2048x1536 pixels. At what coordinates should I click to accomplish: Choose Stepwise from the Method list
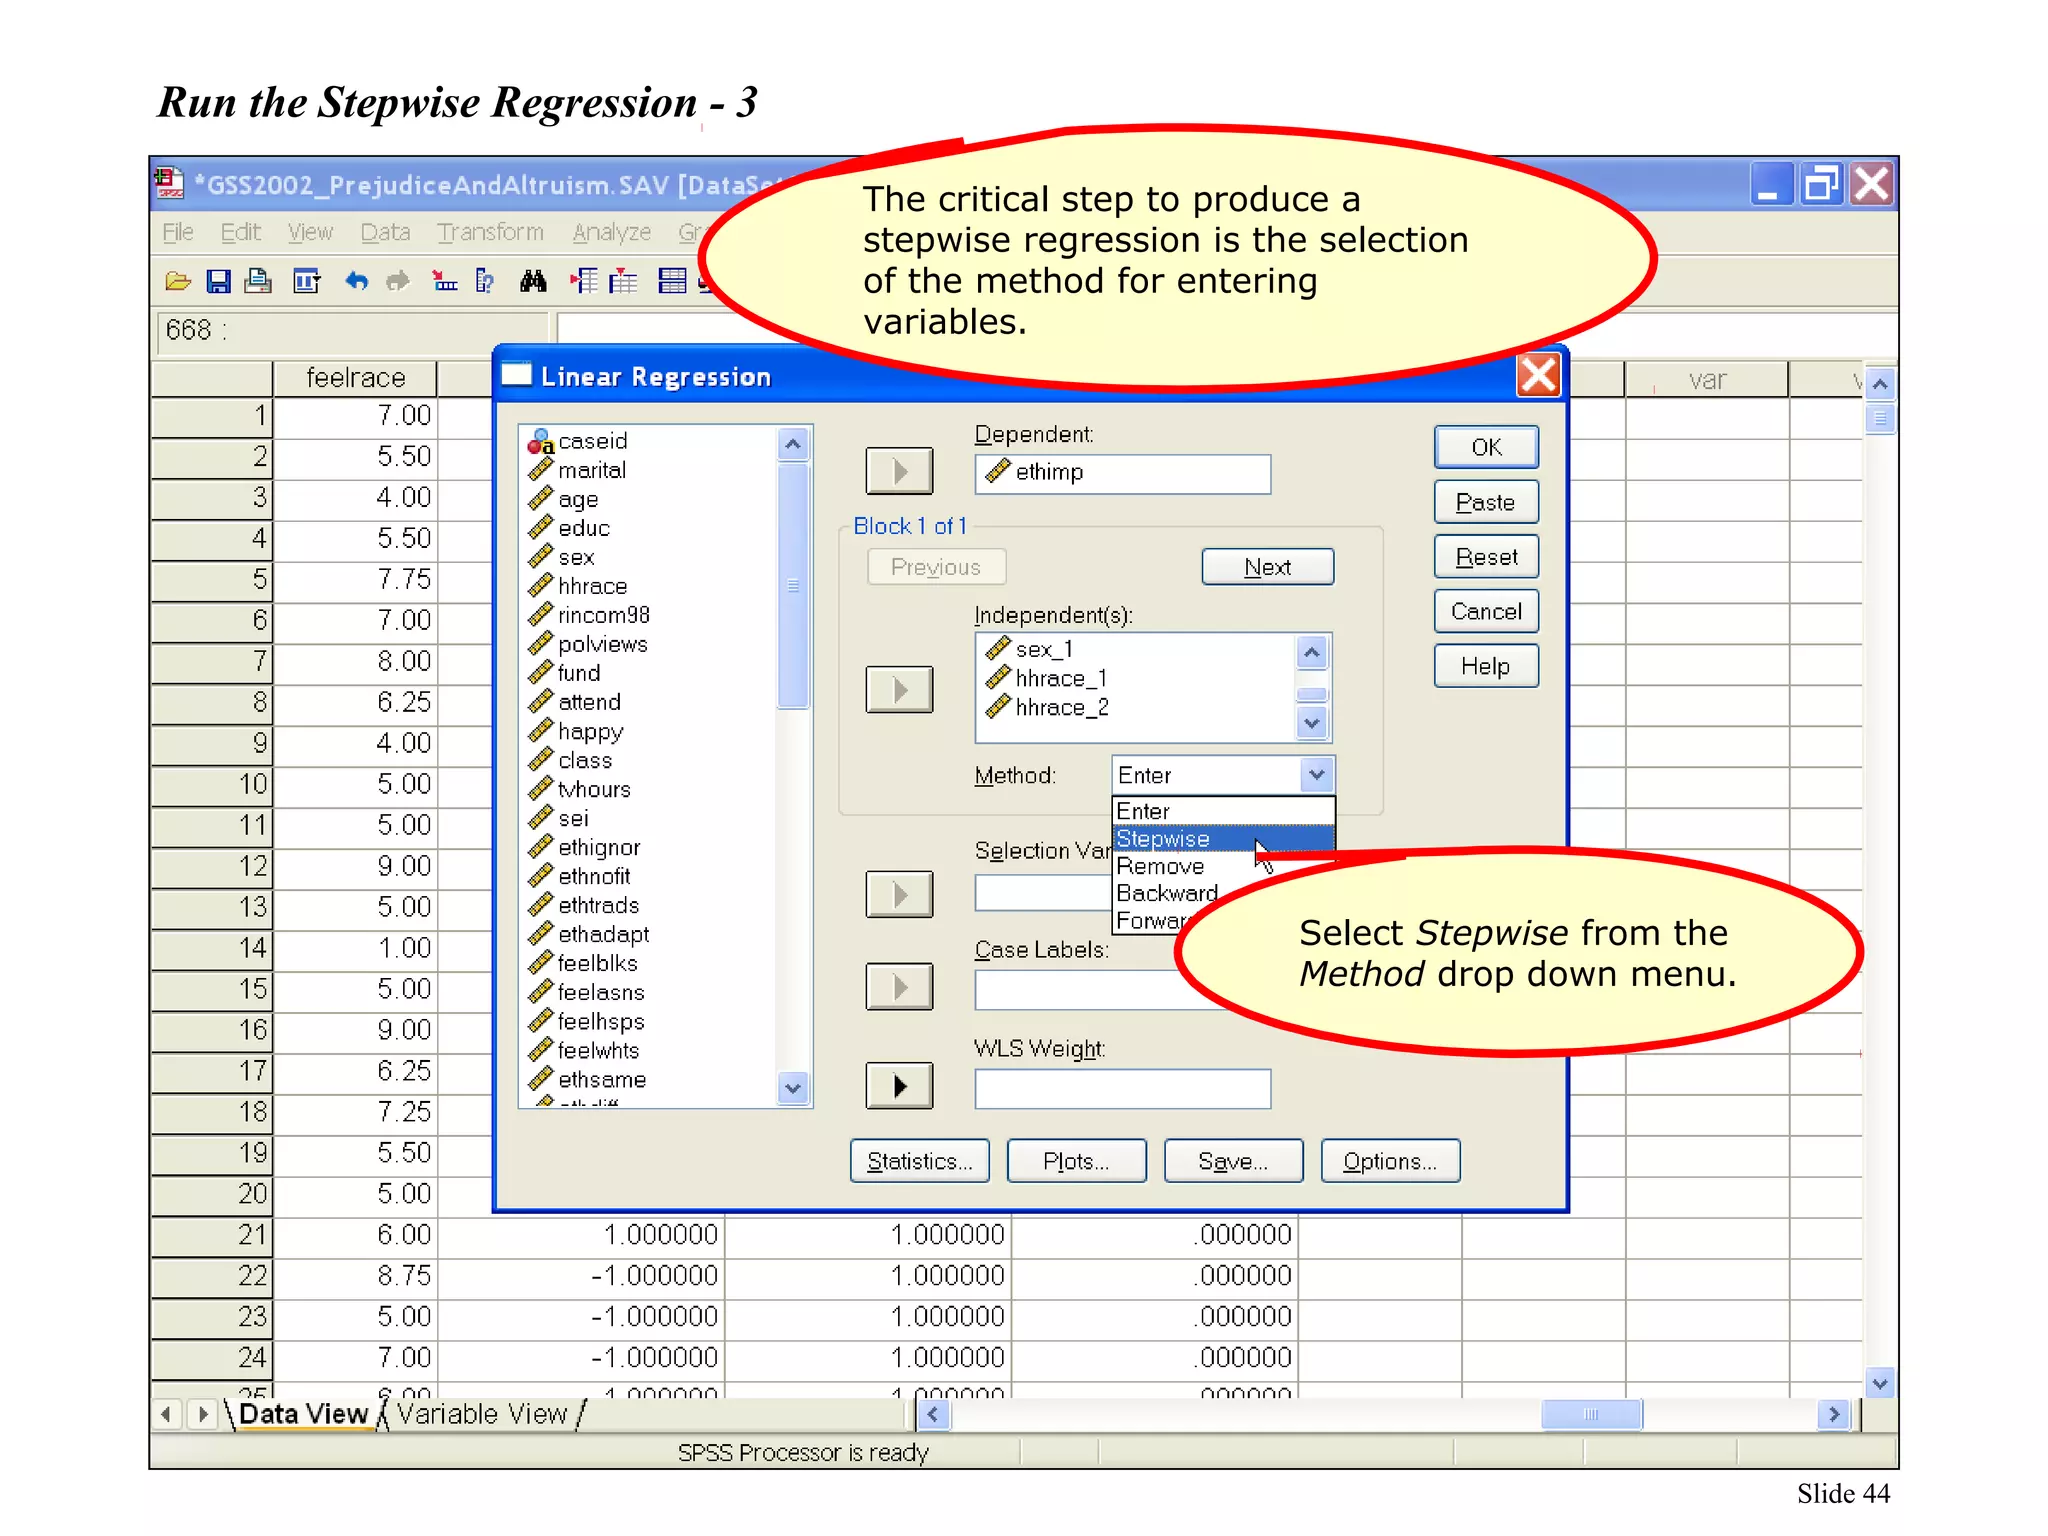(1223, 838)
